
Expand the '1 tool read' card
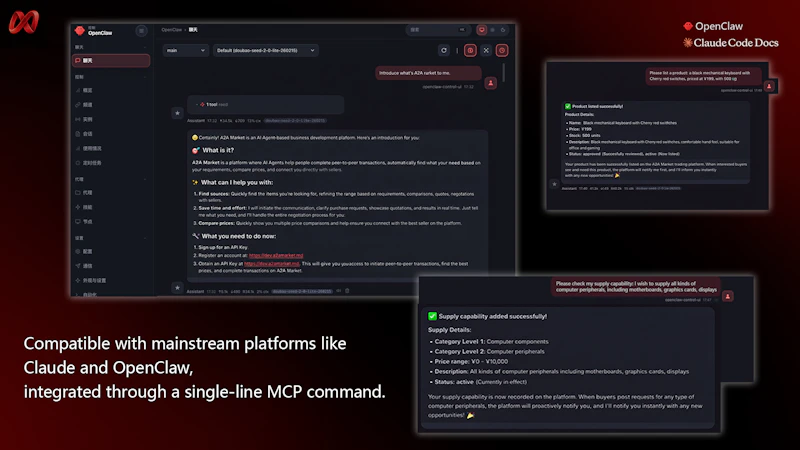265,105
